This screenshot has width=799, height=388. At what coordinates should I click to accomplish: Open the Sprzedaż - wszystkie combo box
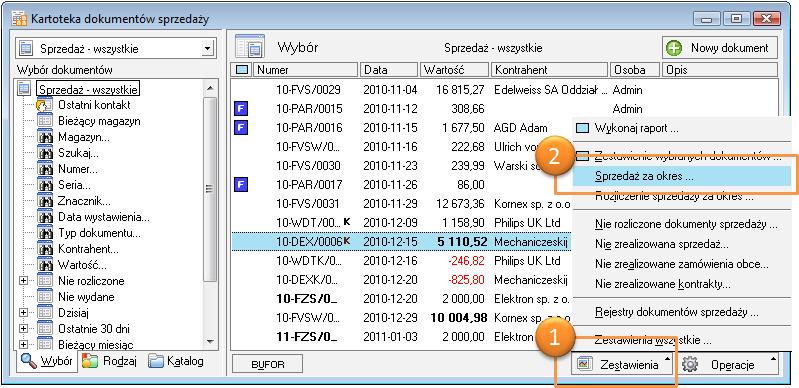(206, 49)
